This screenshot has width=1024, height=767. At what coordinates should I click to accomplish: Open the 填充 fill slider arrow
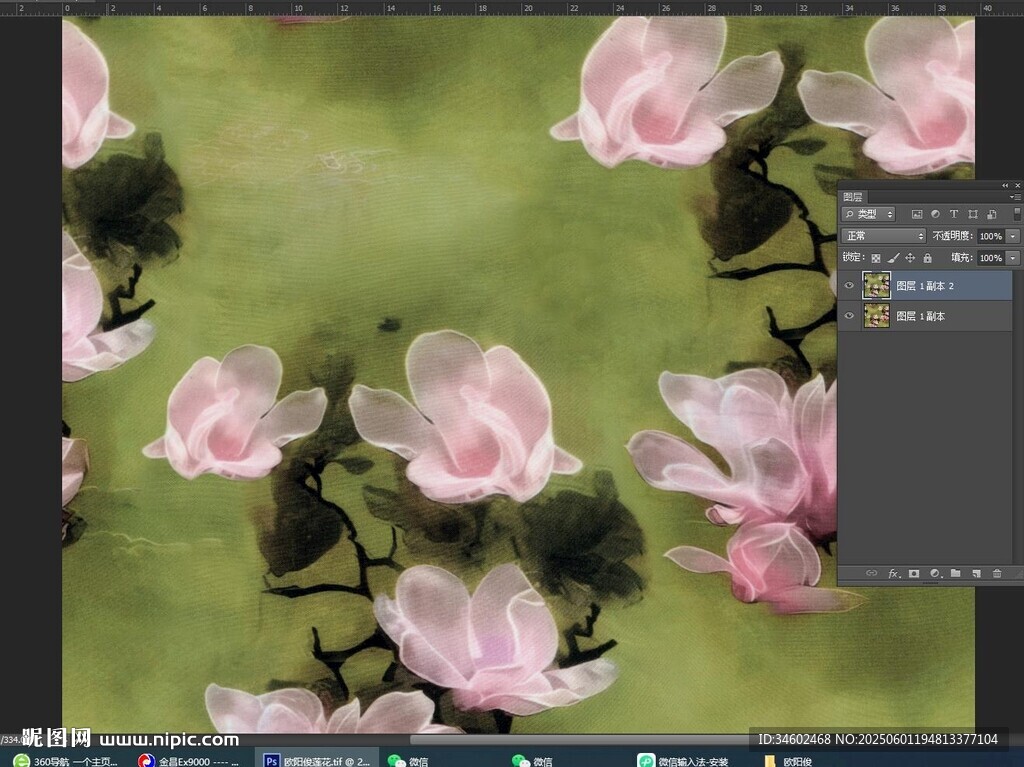pyautogui.click(x=1013, y=258)
